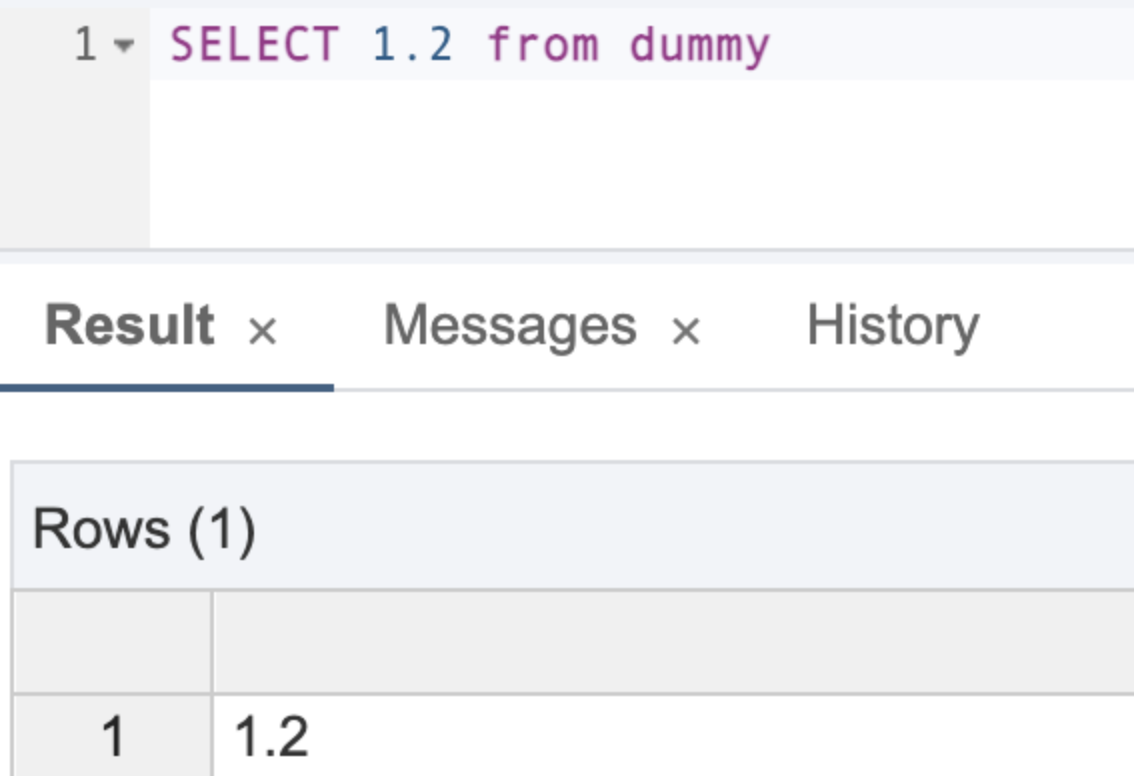This screenshot has width=1134, height=776.
Task: Close the Messages tab
Action: [684, 327]
